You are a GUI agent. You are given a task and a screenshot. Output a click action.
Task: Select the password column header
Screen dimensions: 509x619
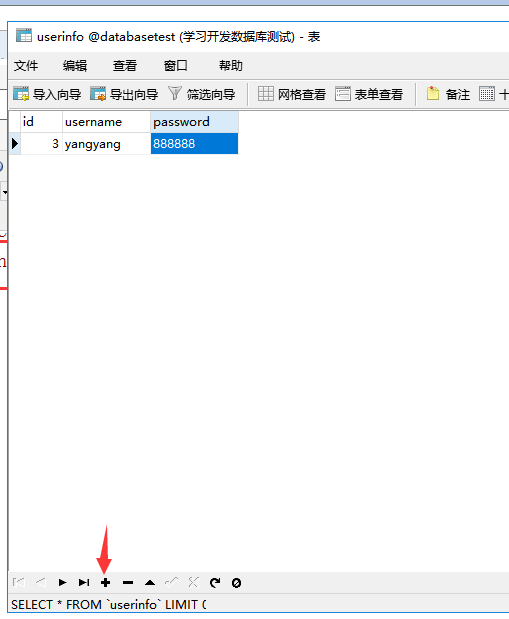point(194,122)
